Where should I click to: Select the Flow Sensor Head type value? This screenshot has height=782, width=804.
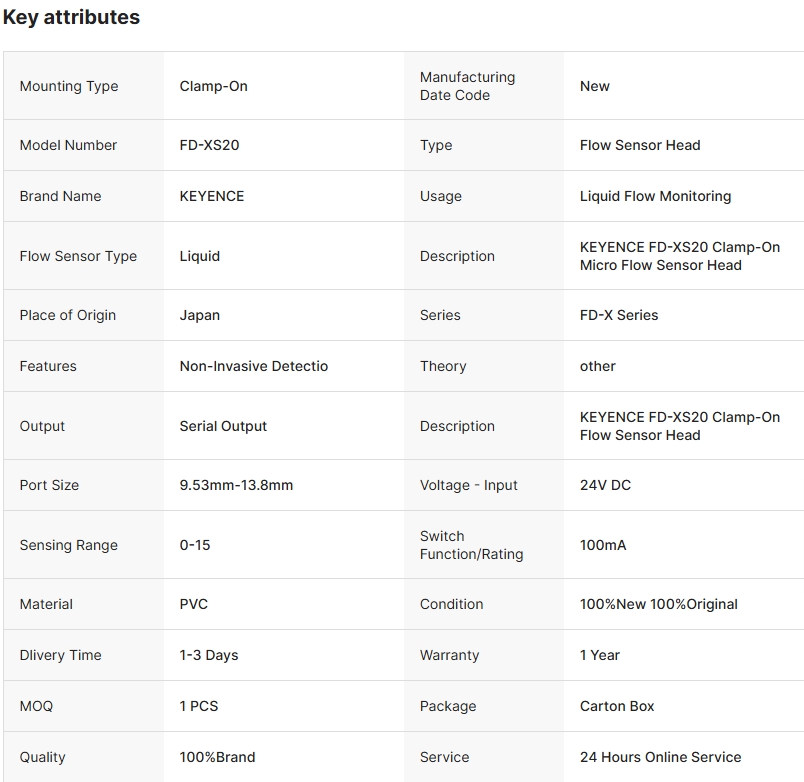[x=639, y=145]
